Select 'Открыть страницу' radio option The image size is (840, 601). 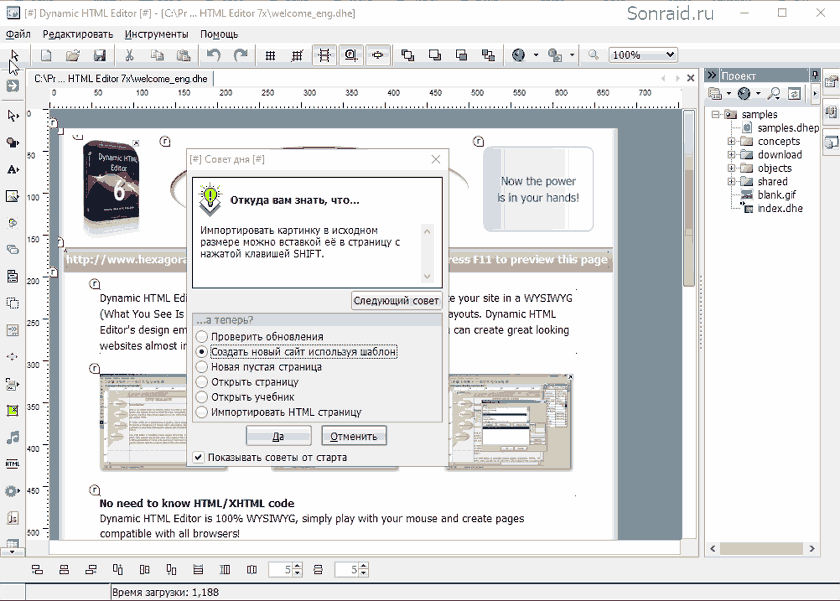pos(201,382)
